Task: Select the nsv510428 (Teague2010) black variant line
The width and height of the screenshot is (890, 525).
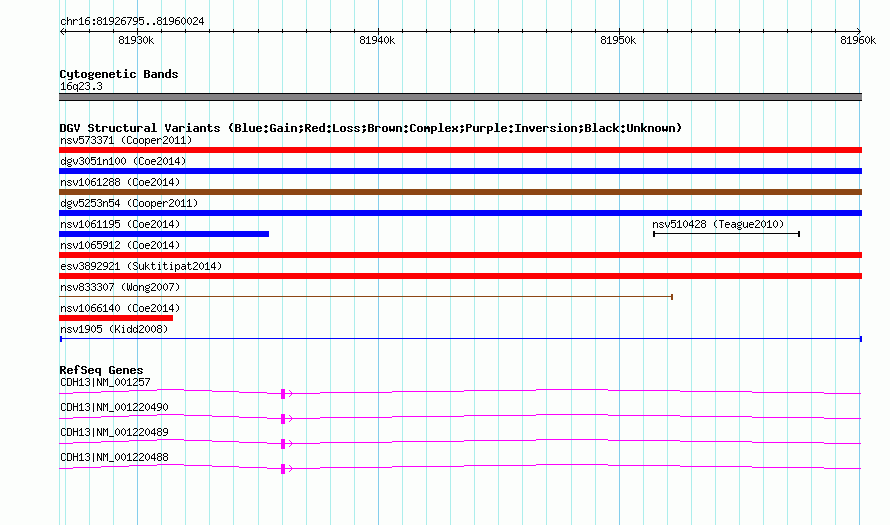Action: pyautogui.click(x=727, y=234)
